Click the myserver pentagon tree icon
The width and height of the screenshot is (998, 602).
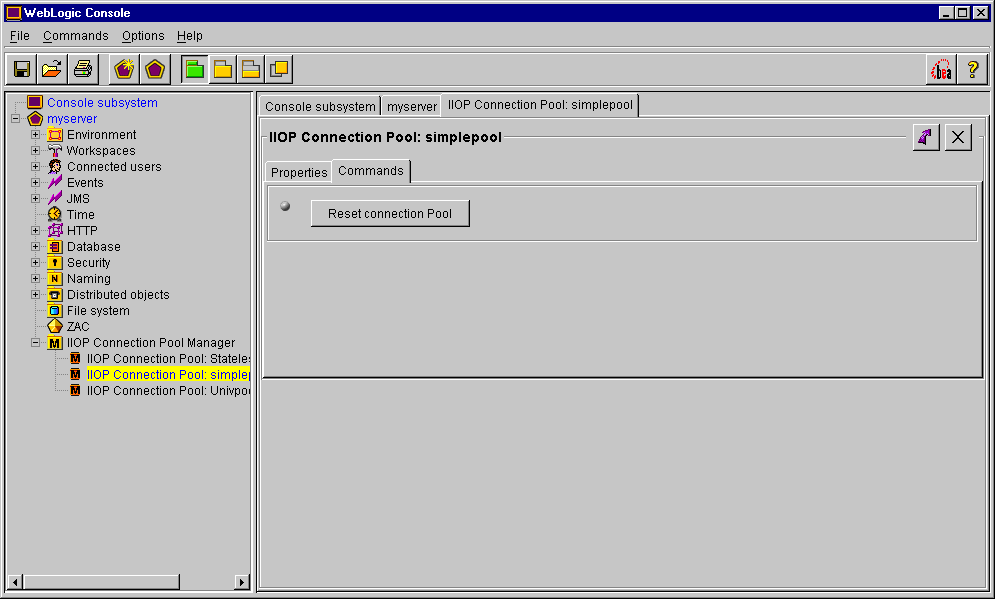[x=35, y=119]
